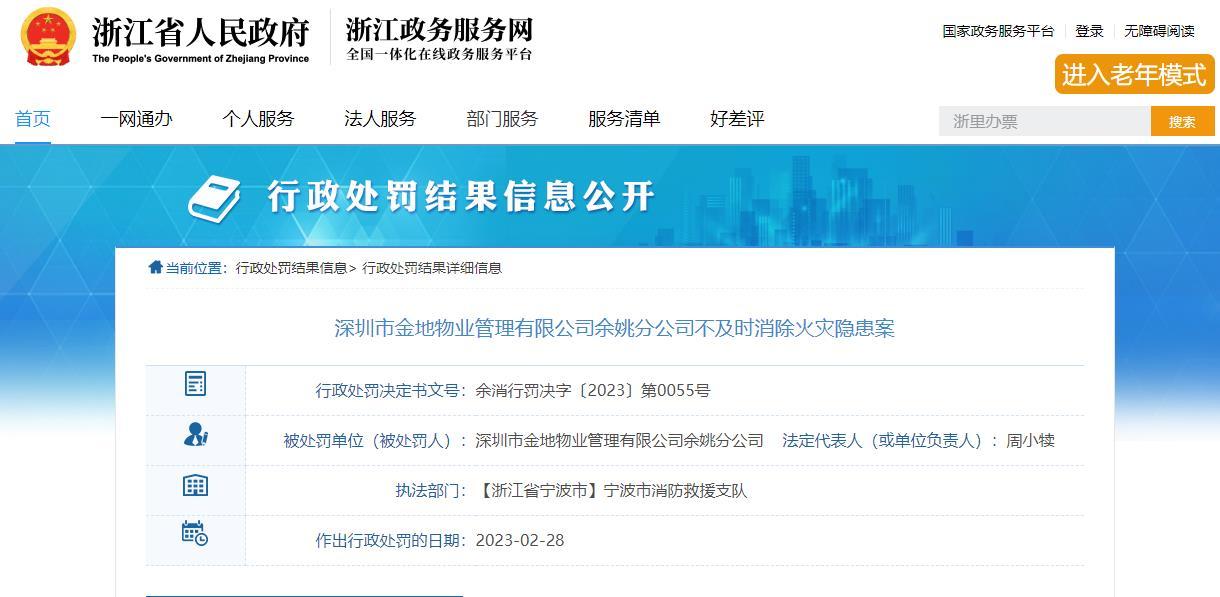
Task: Click the 当前位置 breadcrumb label
Action: coord(196,268)
